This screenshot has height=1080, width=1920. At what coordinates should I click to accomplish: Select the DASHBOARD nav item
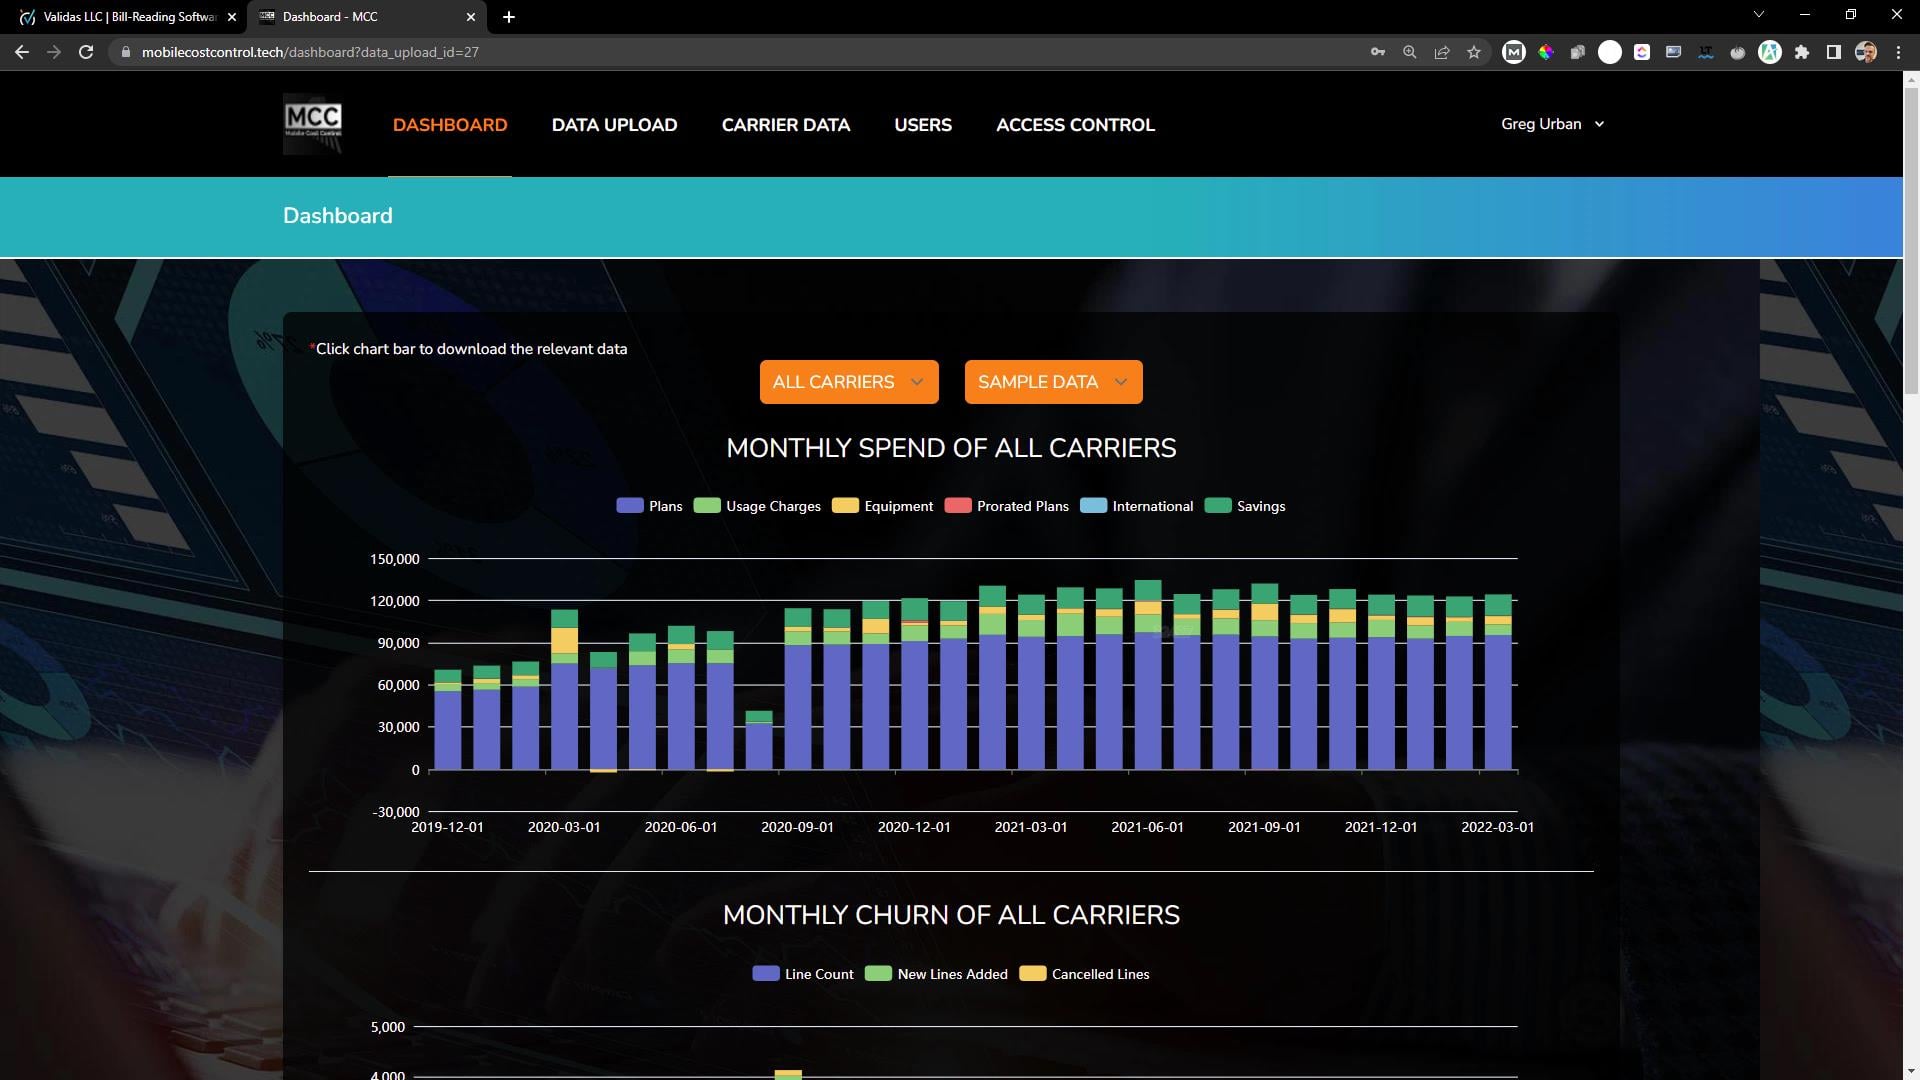point(450,125)
